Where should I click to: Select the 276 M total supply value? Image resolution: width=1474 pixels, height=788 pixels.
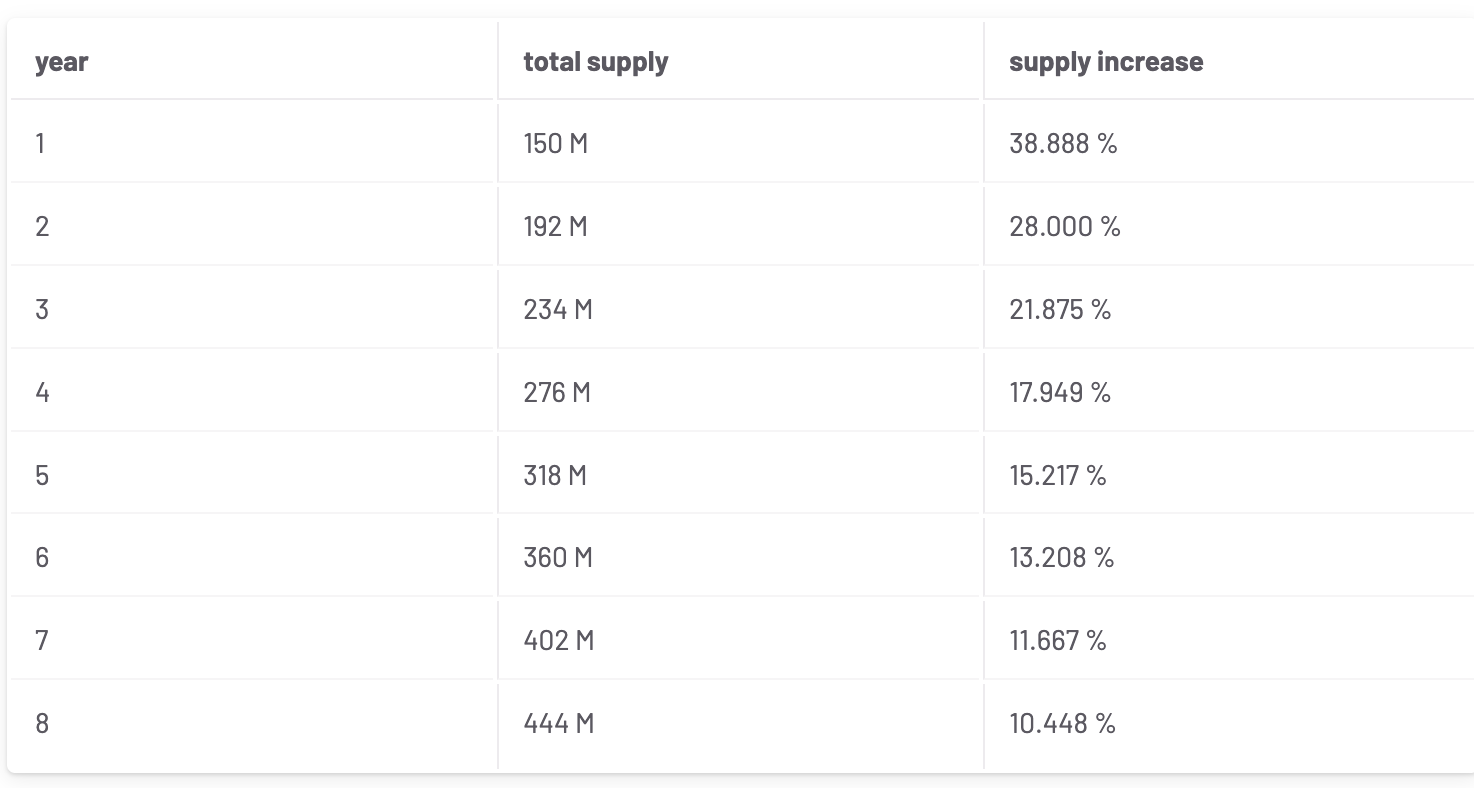pos(557,393)
